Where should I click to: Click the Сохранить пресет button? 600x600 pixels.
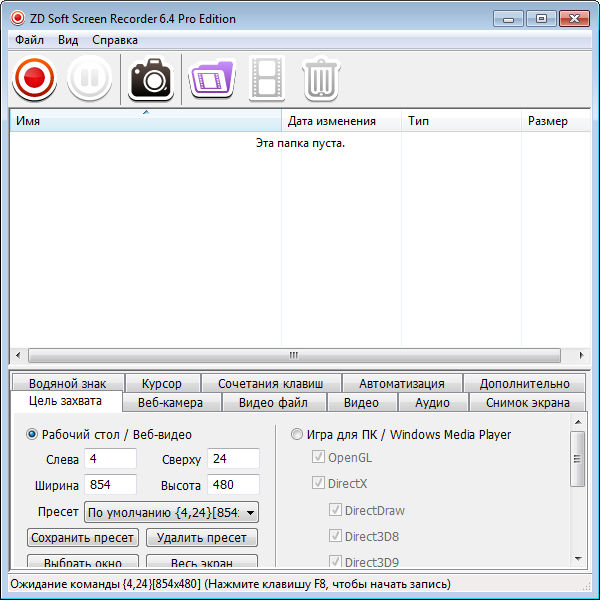tap(83, 538)
